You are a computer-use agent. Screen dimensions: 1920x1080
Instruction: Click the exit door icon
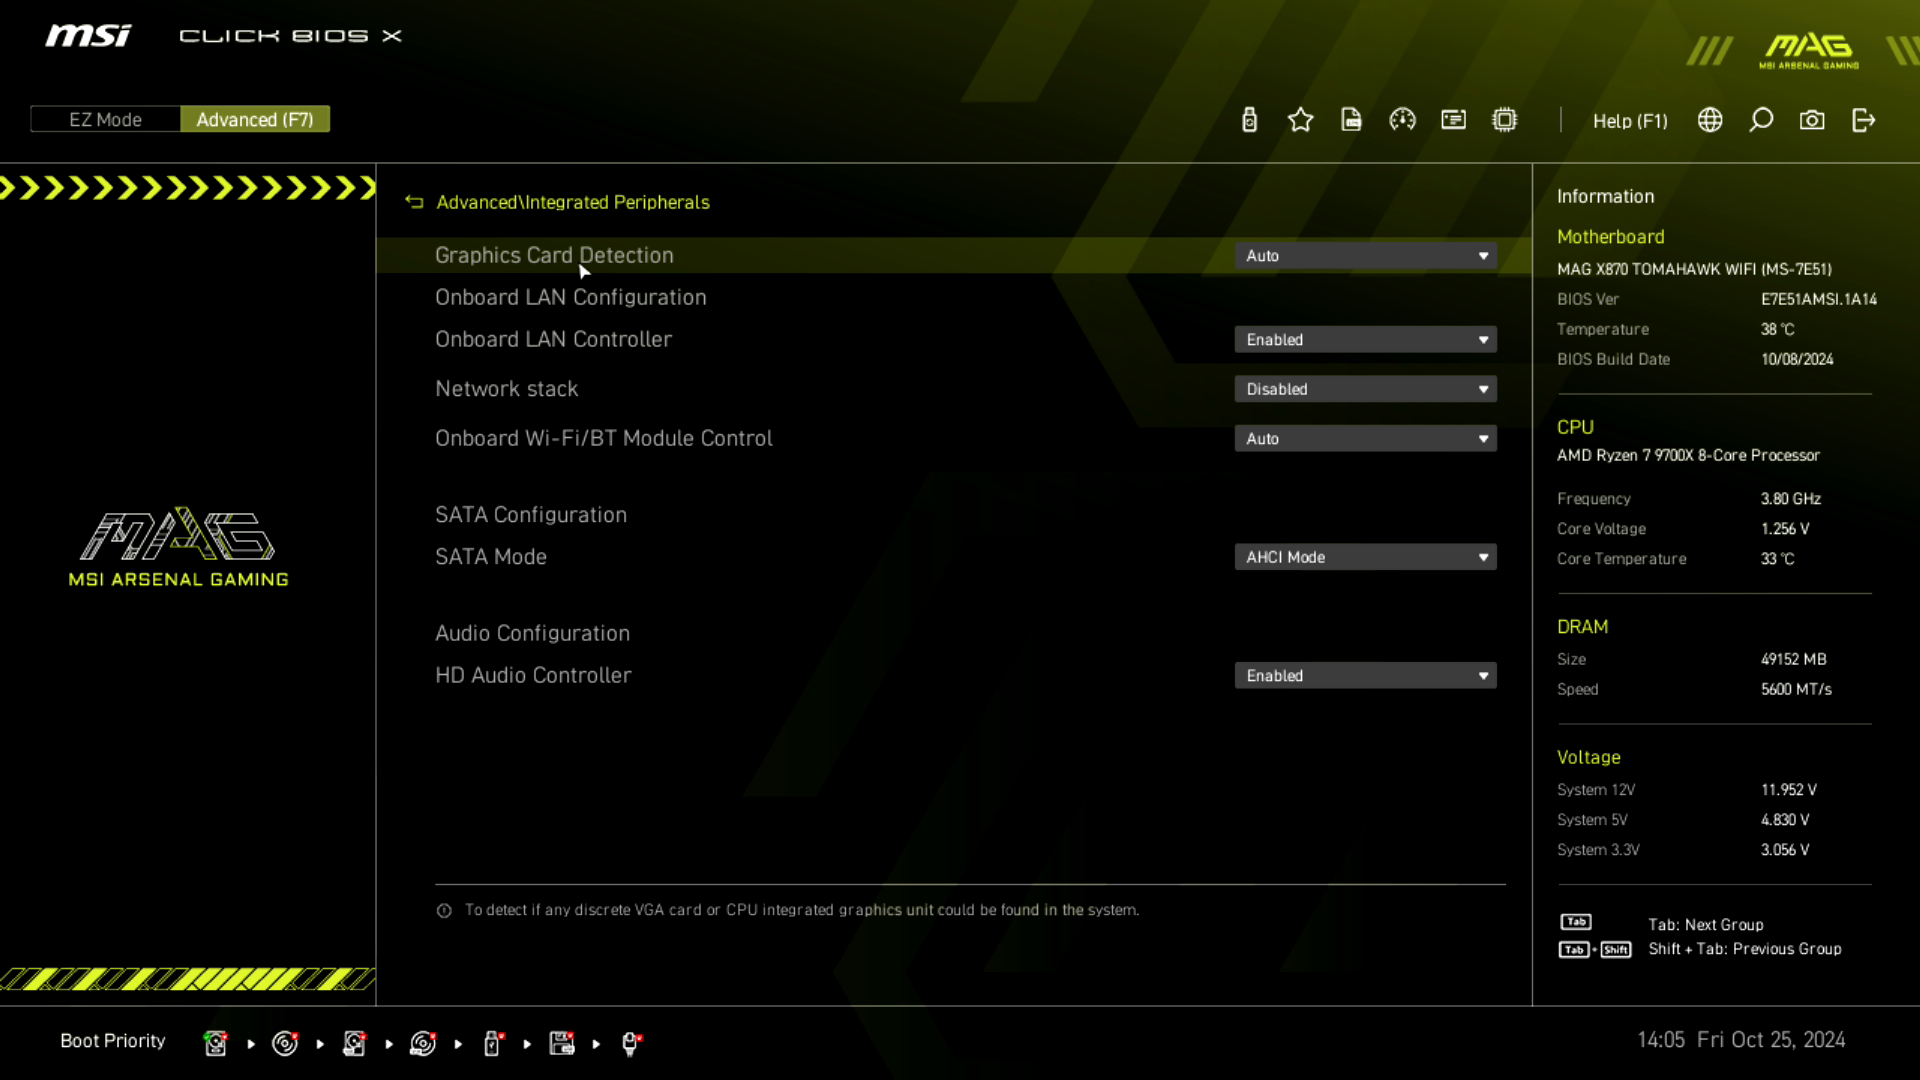[x=1863, y=120]
